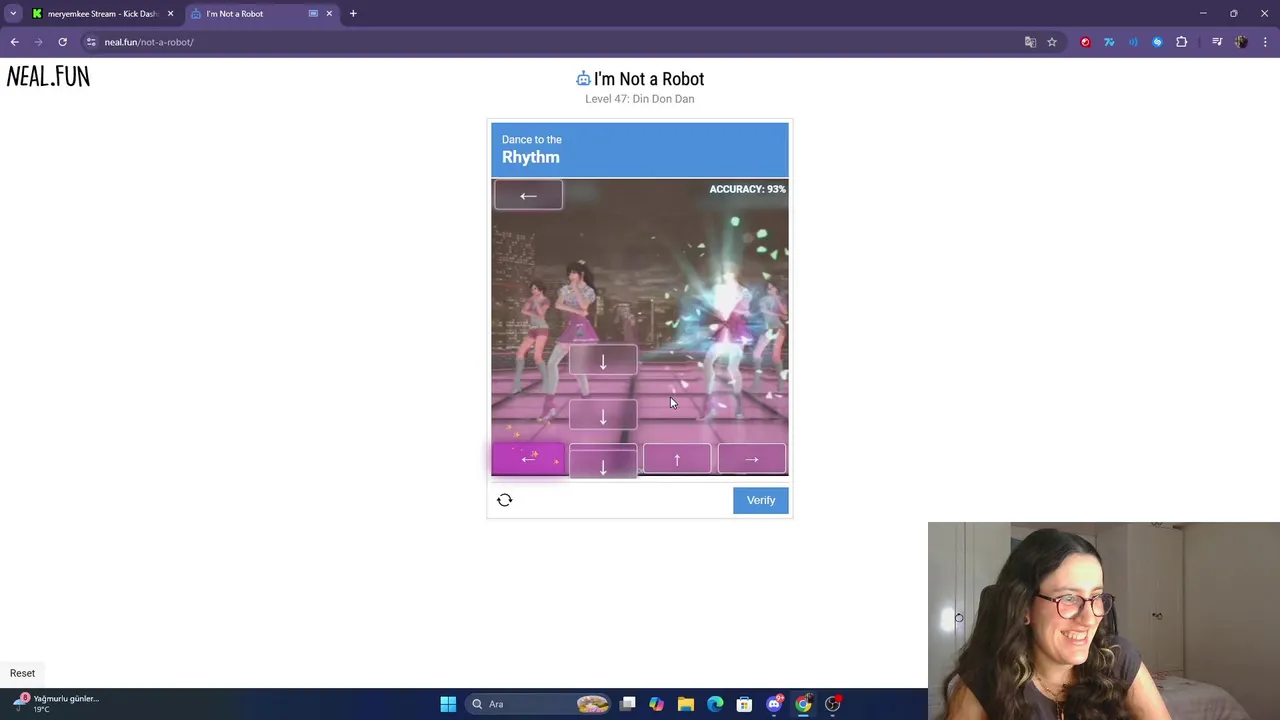View site information icon
The height and width of the screenshot is (720, 1280).
coord(91,42)
